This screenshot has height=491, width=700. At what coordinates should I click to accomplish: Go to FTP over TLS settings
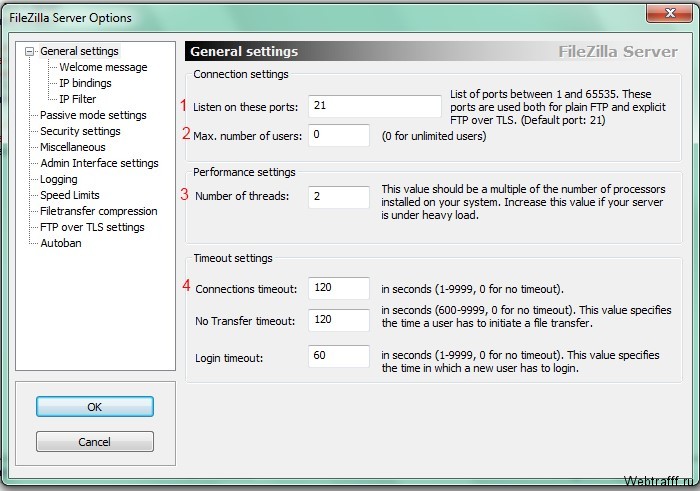[92, 227]
